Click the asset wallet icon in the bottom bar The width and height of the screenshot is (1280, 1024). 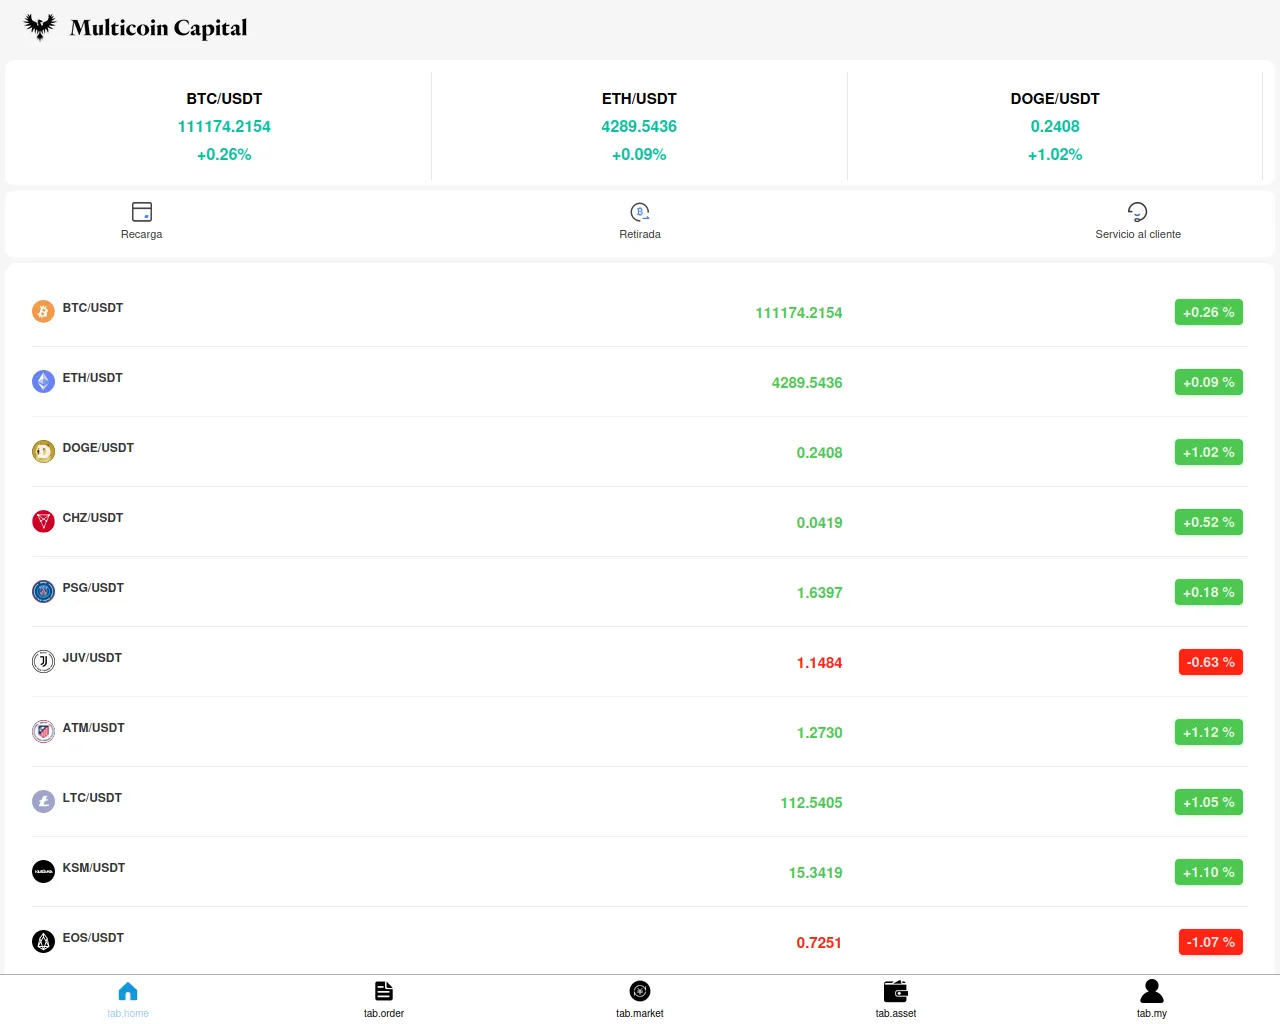tap(896, 991)
